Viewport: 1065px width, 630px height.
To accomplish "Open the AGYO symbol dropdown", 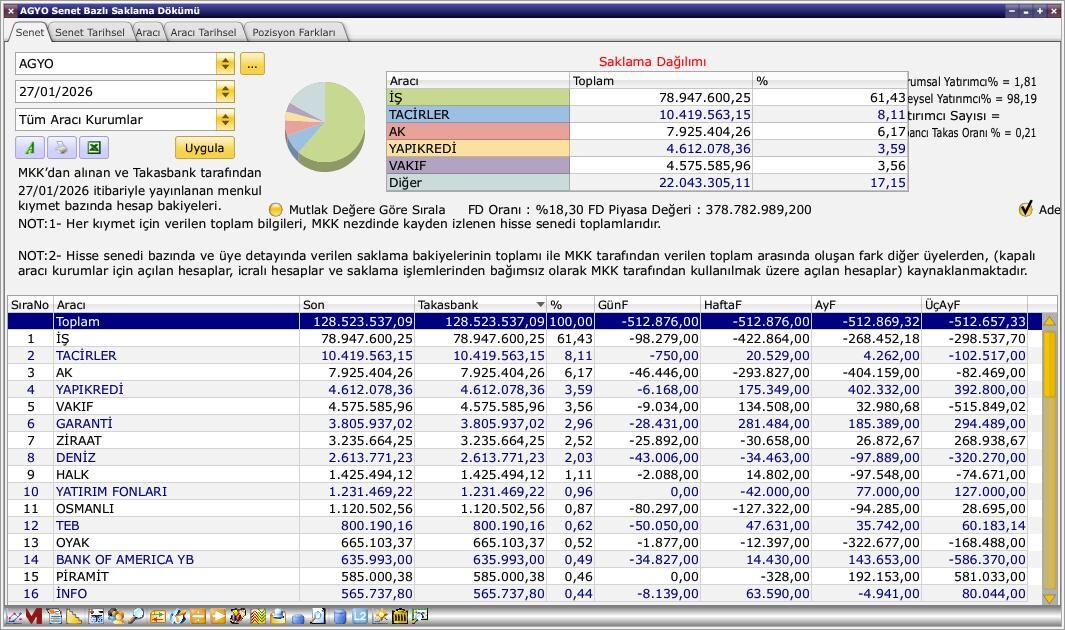I will point(225,64).
